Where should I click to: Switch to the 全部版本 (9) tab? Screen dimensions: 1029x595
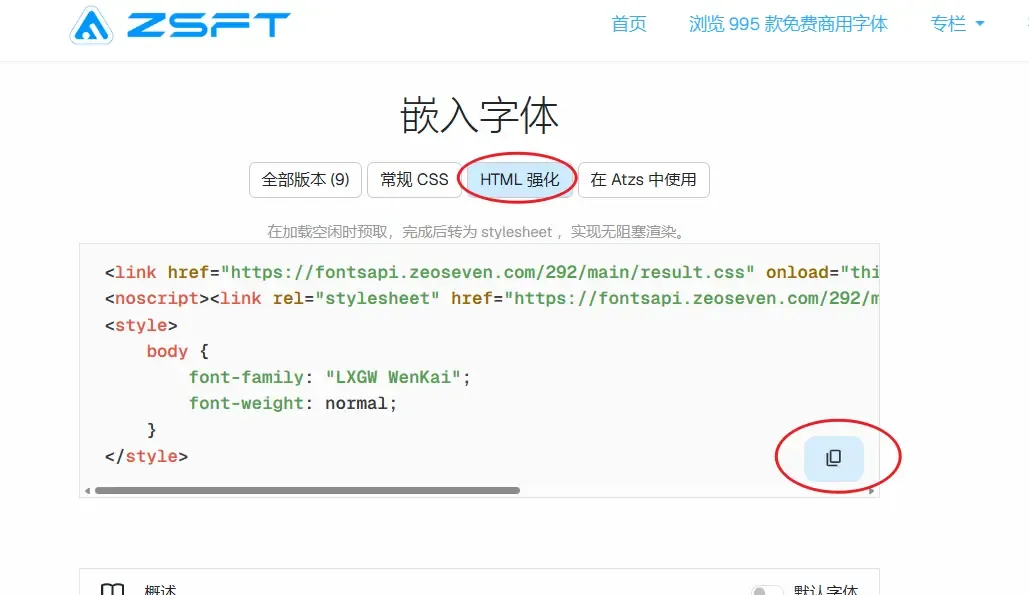305,179
